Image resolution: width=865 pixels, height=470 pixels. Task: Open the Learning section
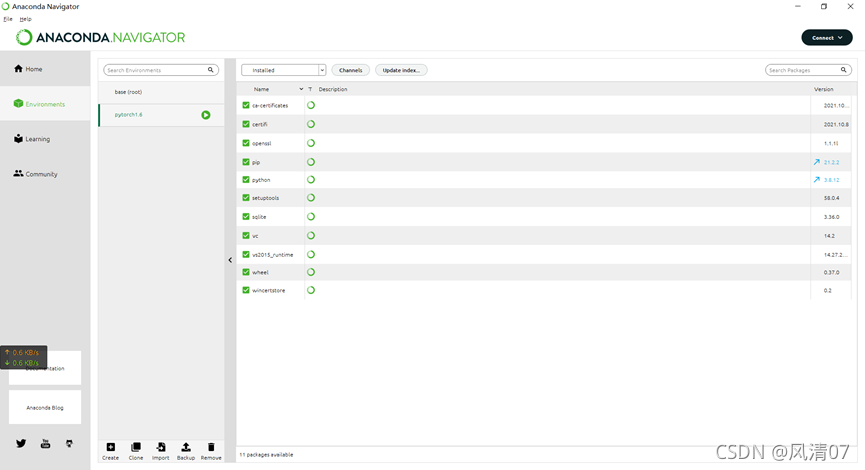pyautogui.click(x=32, y=139)
